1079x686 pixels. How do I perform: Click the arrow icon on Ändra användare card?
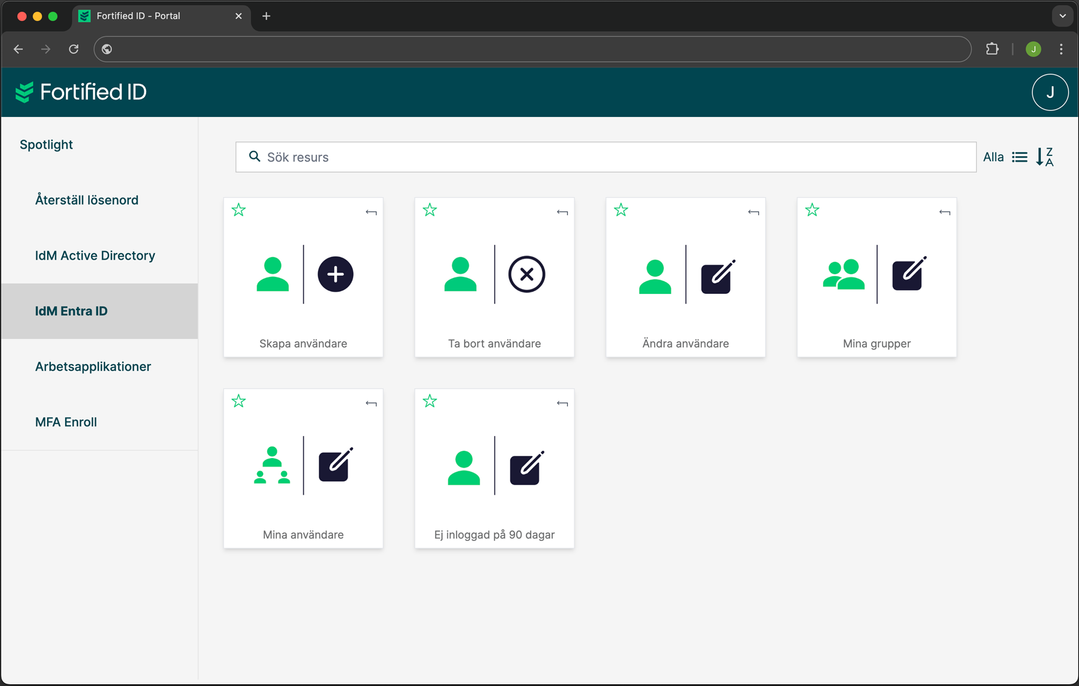[x=754, y=212]
